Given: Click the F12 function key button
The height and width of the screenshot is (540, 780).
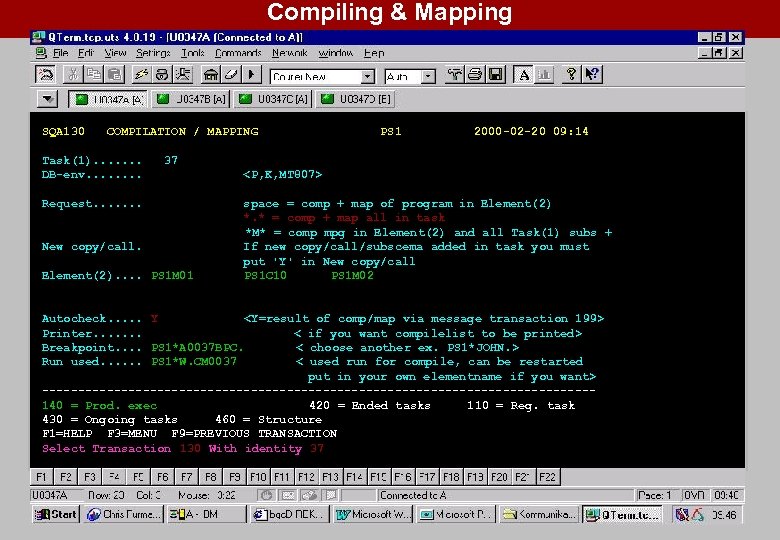Looking at the screenshot, I should tap(306, 477).
